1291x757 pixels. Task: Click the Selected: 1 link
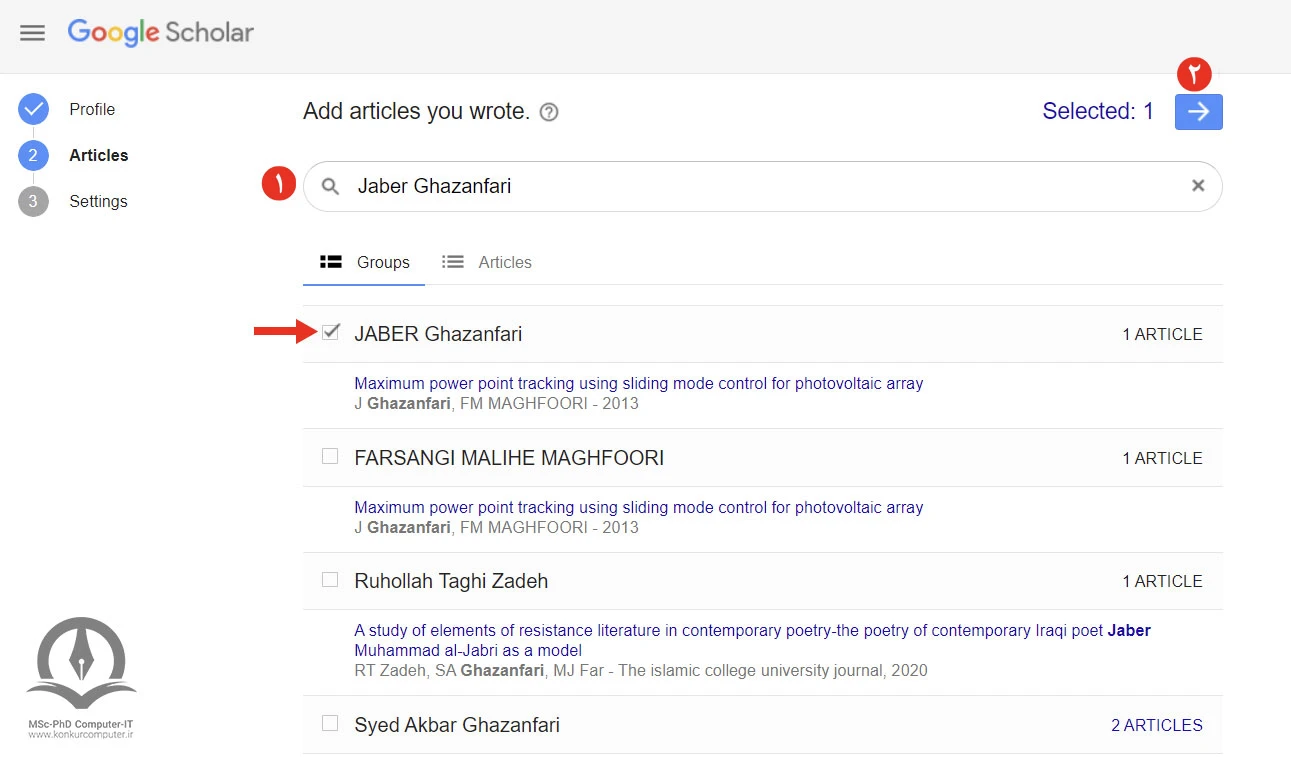(1097, 112)
